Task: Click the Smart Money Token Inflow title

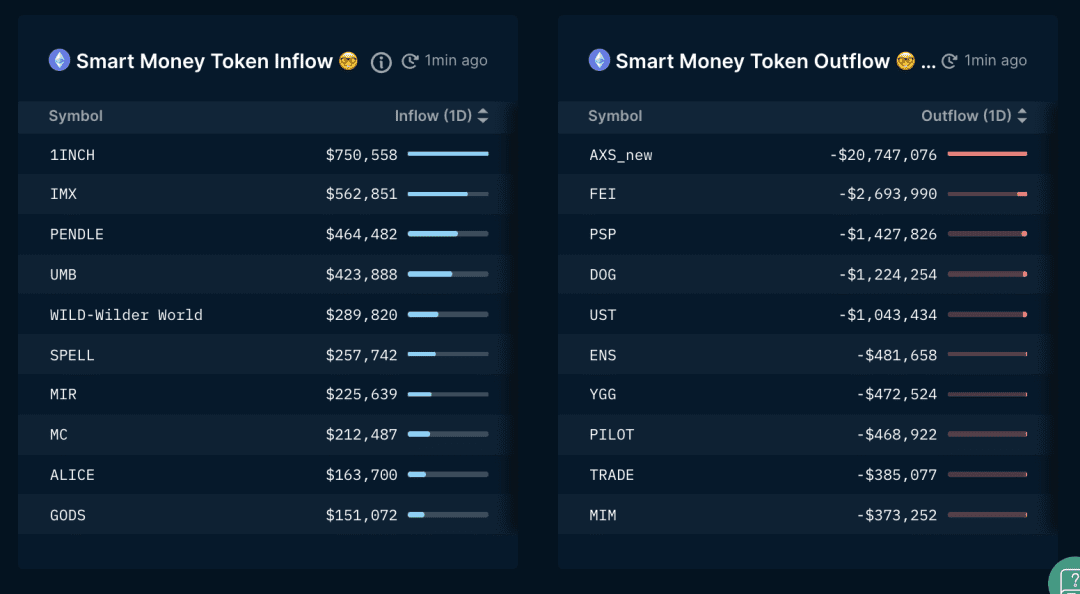Action: 204,61
